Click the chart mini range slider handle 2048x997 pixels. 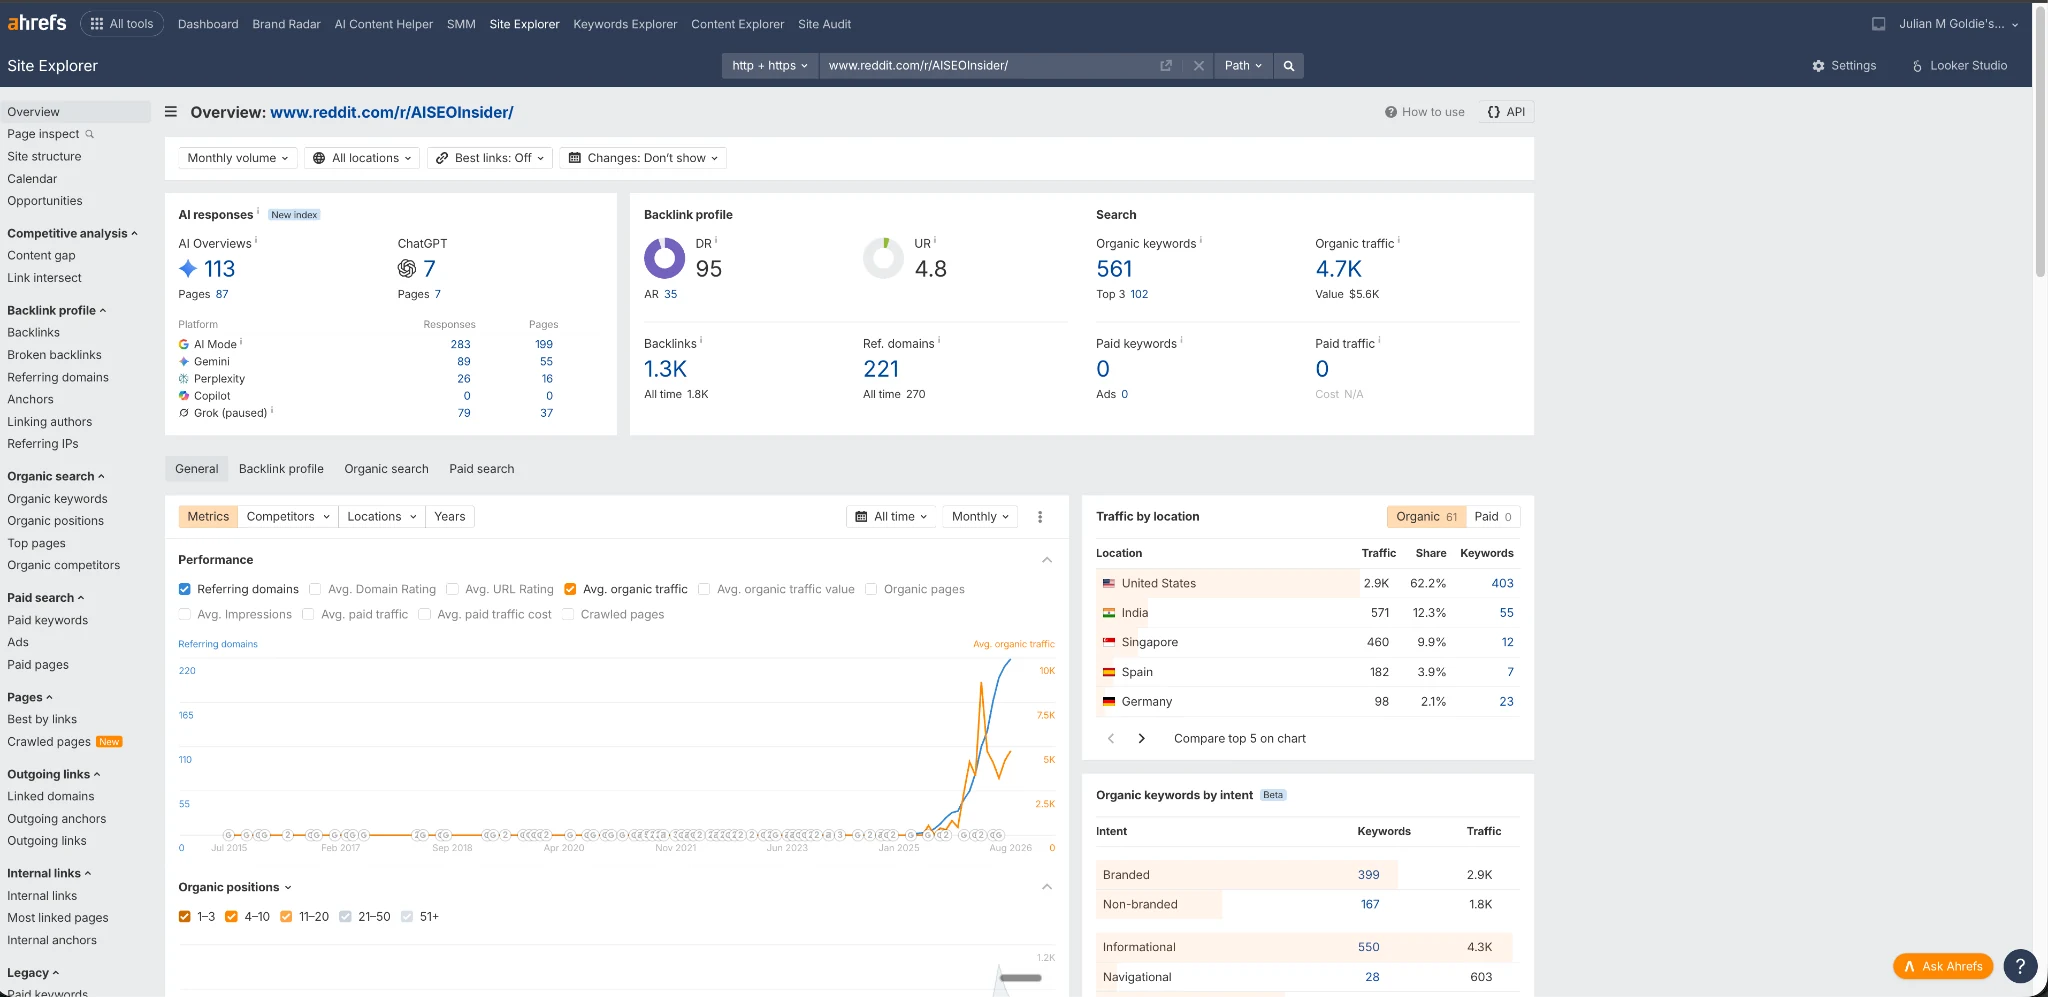pos(1020,978)
